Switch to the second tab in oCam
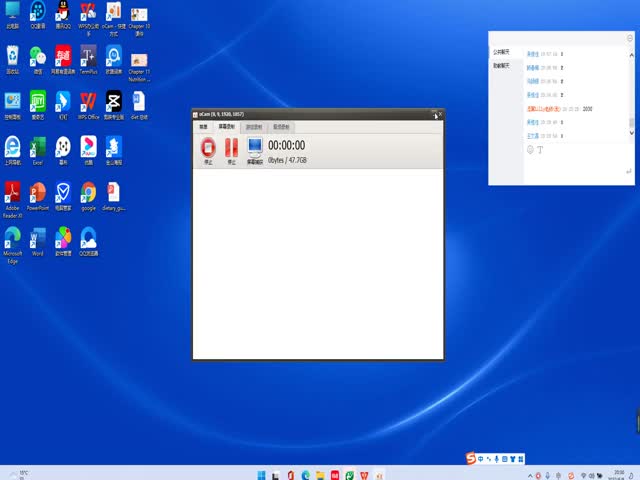This screenshot has height=480, width=640. click(226, 127)
